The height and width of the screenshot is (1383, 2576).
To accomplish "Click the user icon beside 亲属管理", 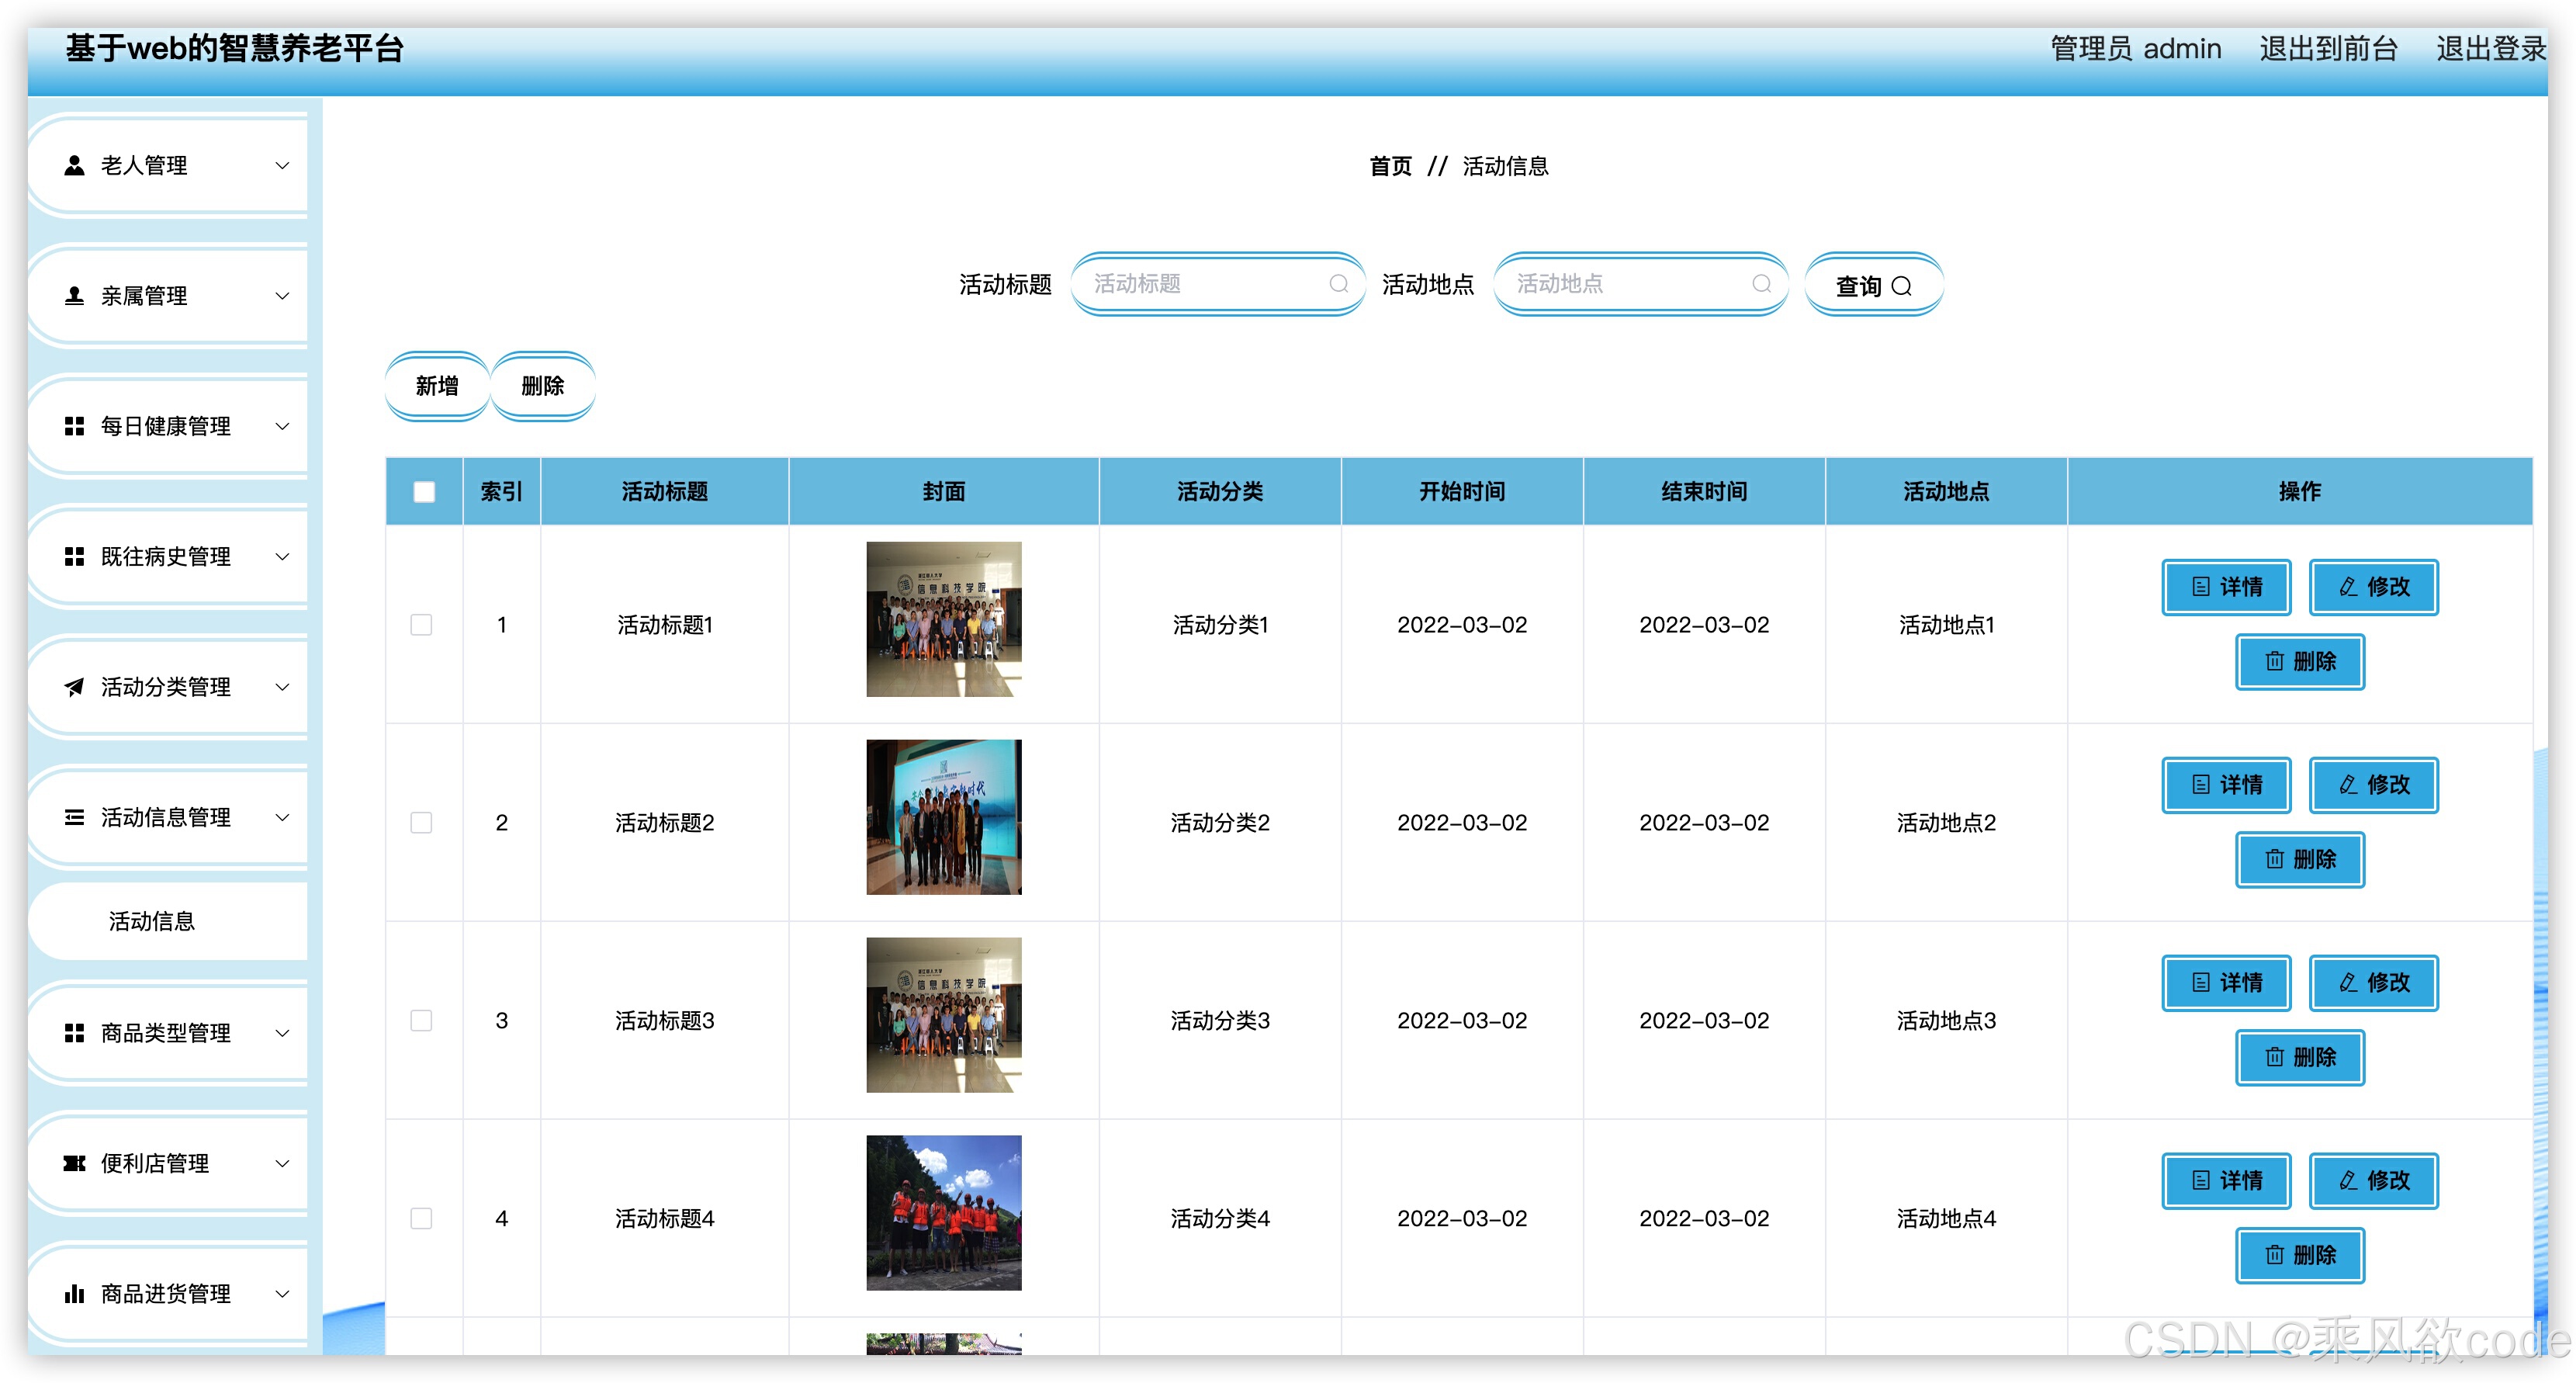I will [74, 296].
